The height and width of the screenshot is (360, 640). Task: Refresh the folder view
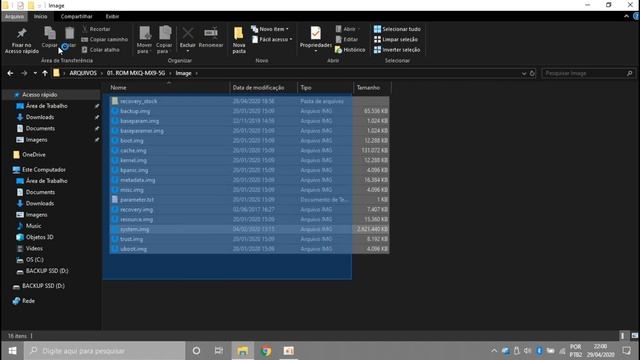pos(532,73)
